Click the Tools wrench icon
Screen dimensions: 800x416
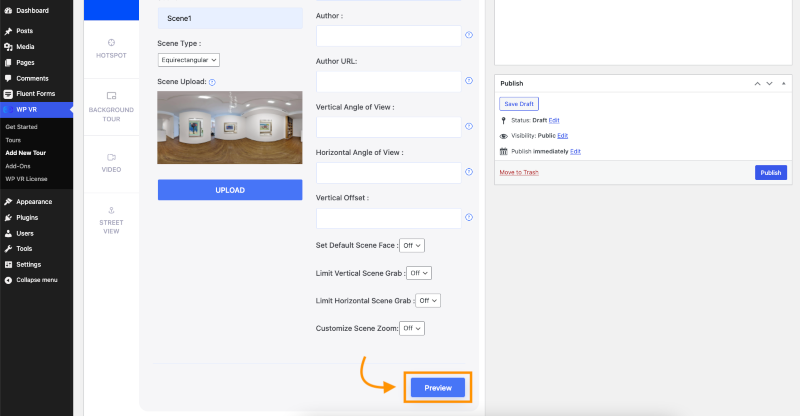[8, 249]
